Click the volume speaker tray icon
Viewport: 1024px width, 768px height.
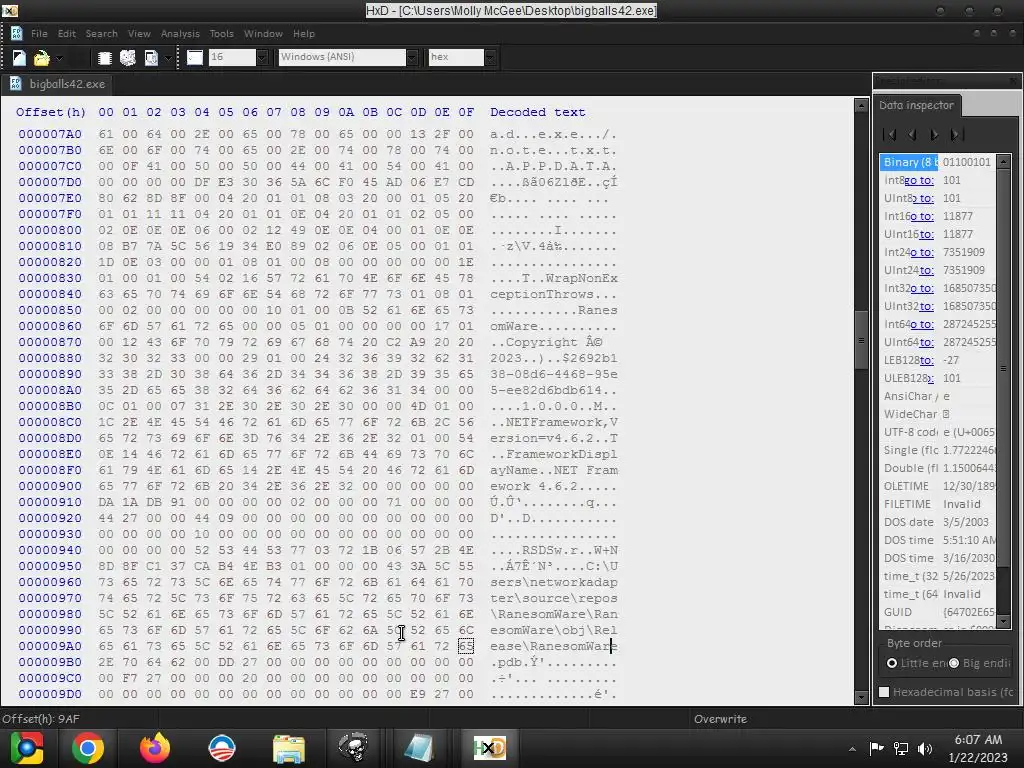925,749
